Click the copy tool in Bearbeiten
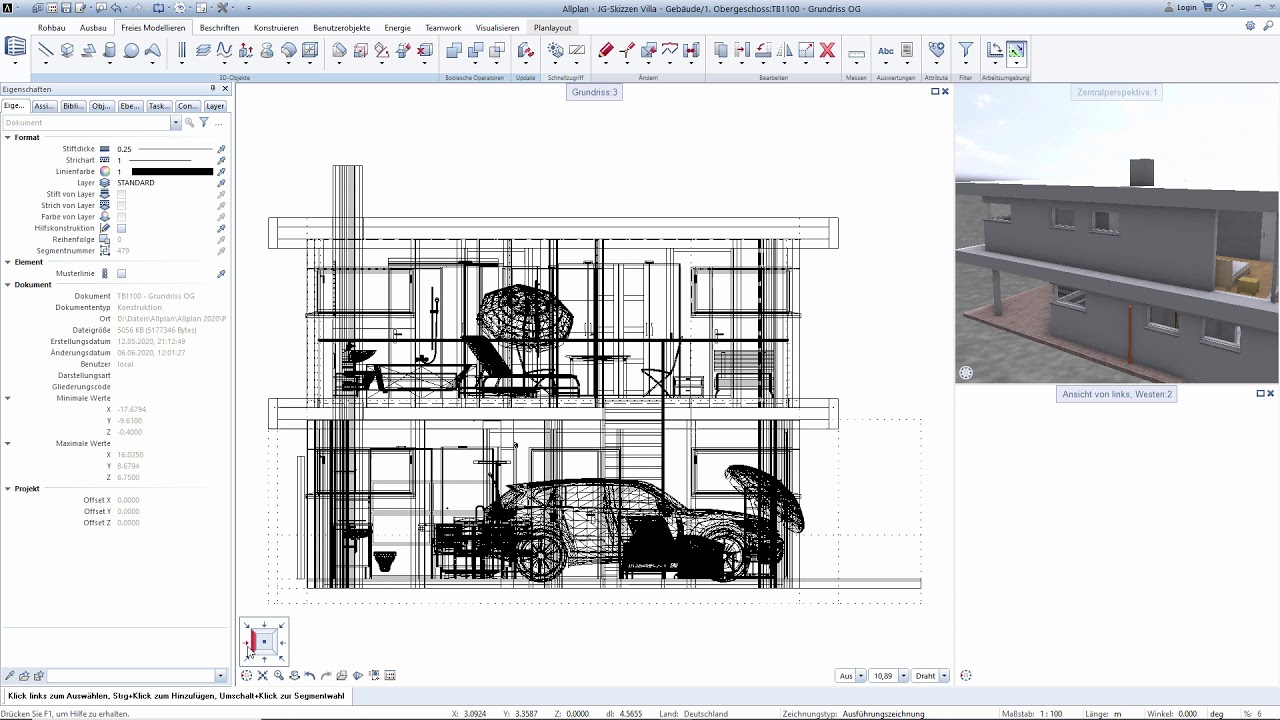 (x=720, y=50)
